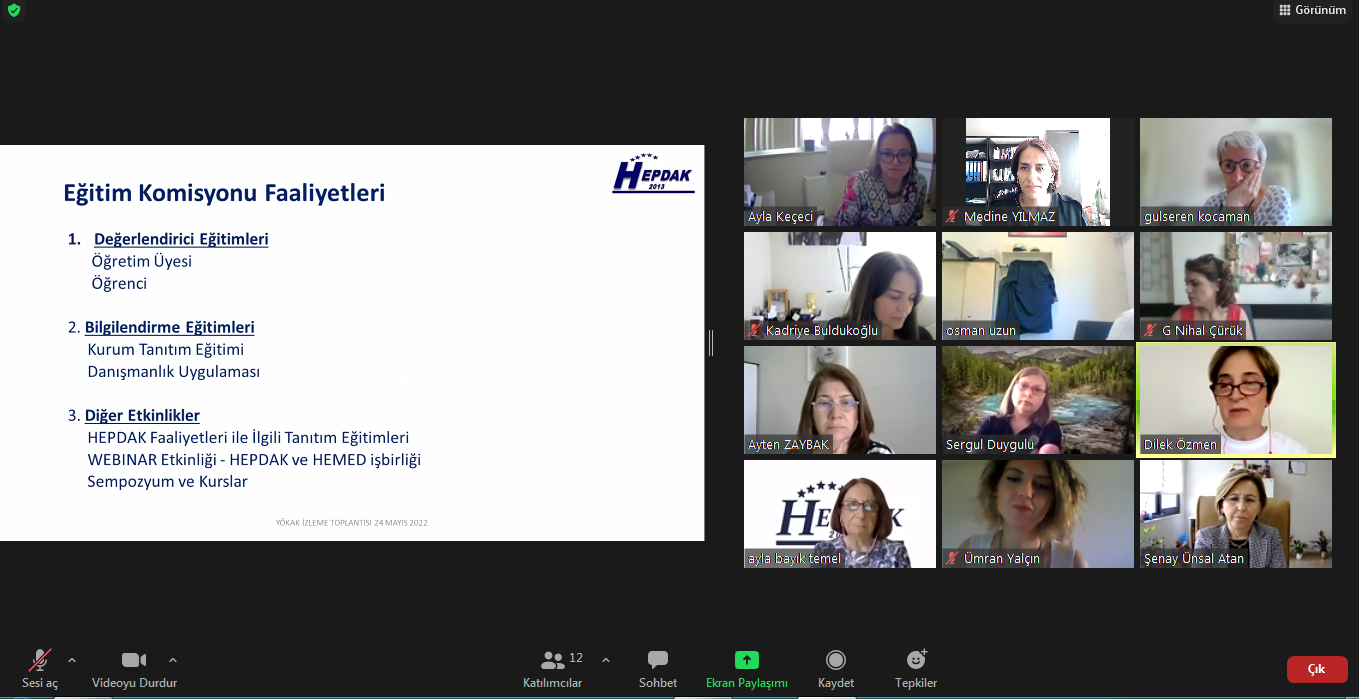
Task: Select Ayla Keçeci's video thumbnail
Action: click(x=839, y=171)
